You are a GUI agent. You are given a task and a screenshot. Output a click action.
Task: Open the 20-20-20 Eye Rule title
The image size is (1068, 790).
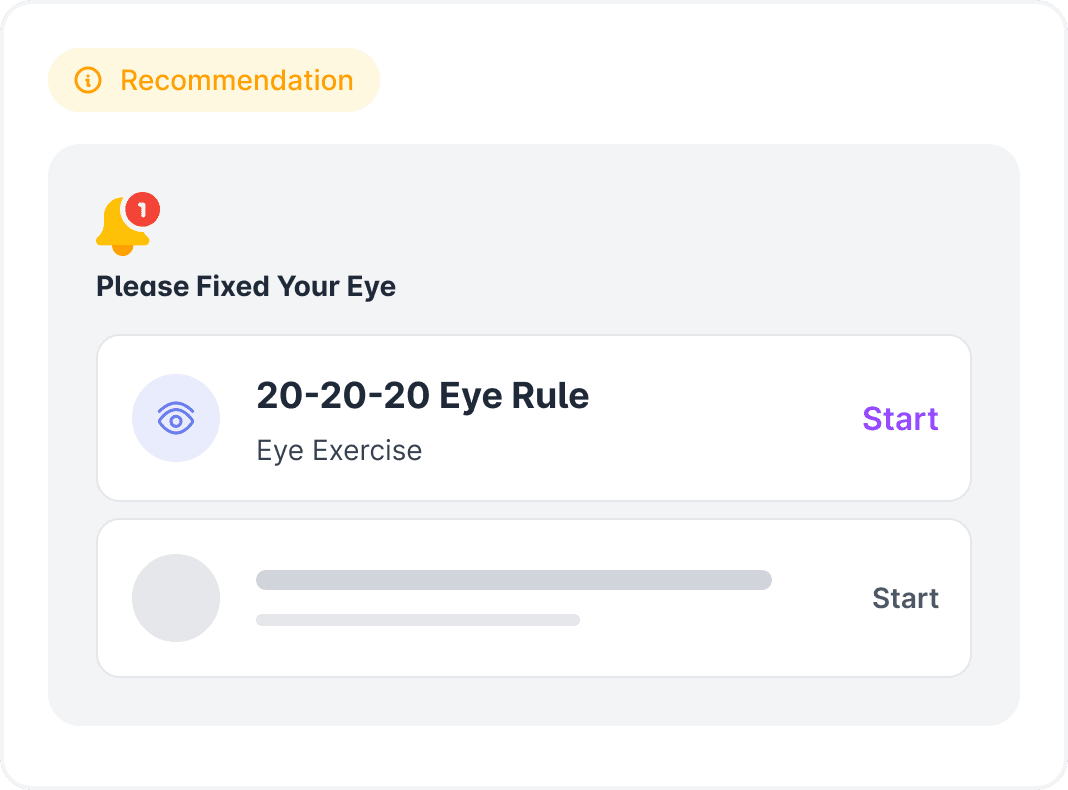[x=422, y=396]
